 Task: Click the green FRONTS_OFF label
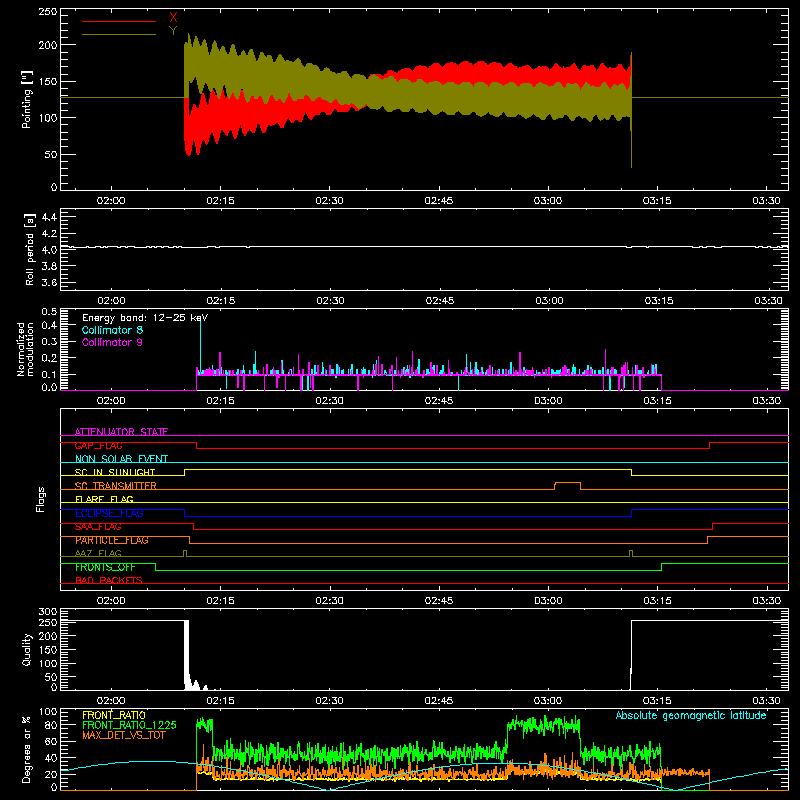coord(105,567)
